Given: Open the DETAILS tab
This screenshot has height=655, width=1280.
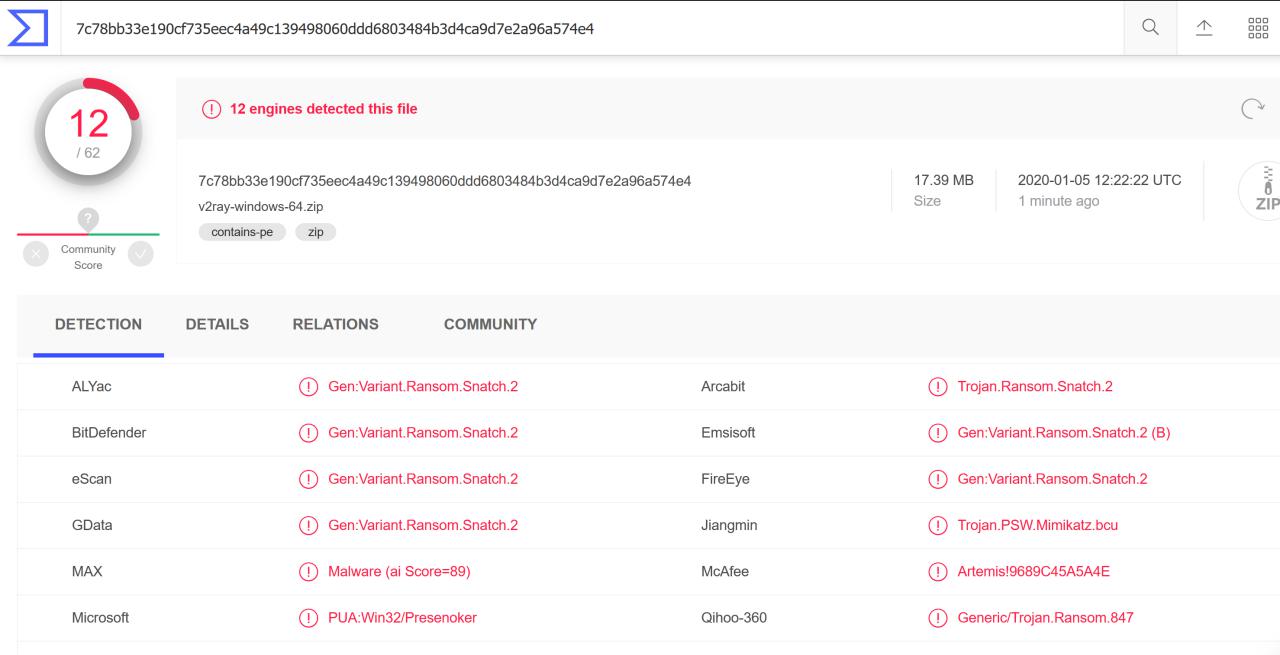Looking at the screenshot, I should pyautogui.click(x=217, y=324).
